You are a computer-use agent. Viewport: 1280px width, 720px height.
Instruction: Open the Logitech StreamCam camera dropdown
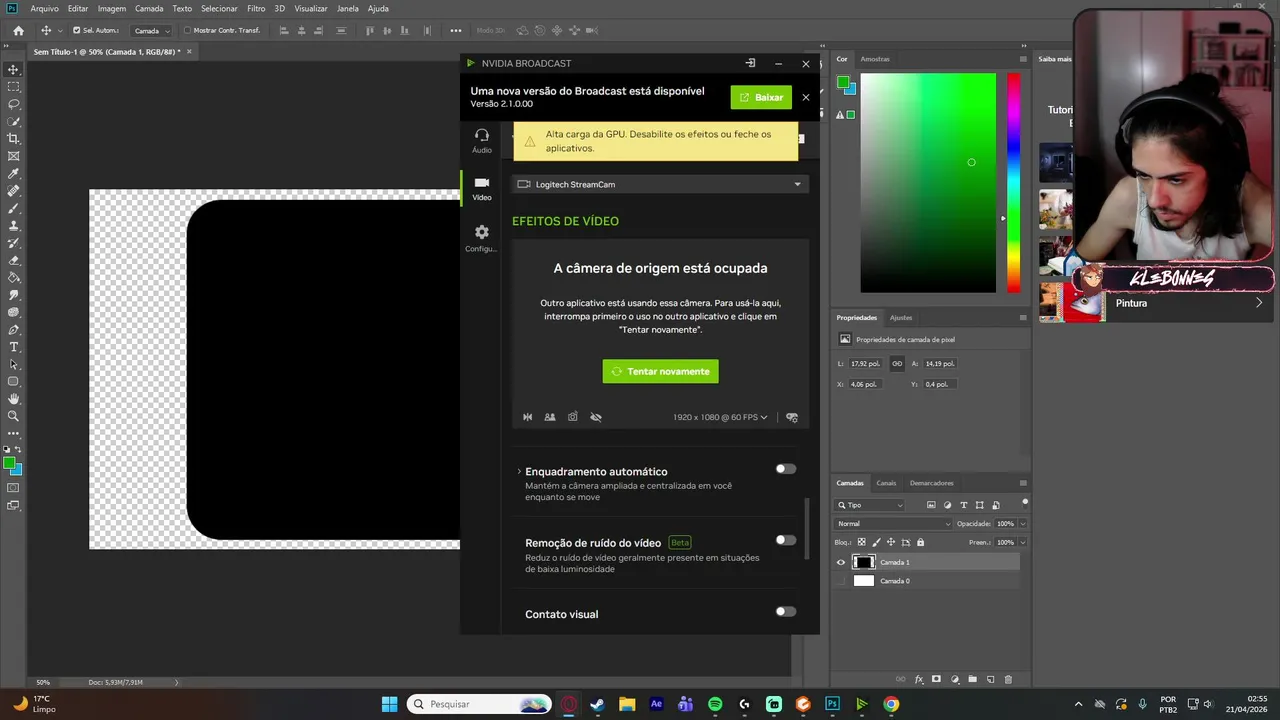pos(660,184)
